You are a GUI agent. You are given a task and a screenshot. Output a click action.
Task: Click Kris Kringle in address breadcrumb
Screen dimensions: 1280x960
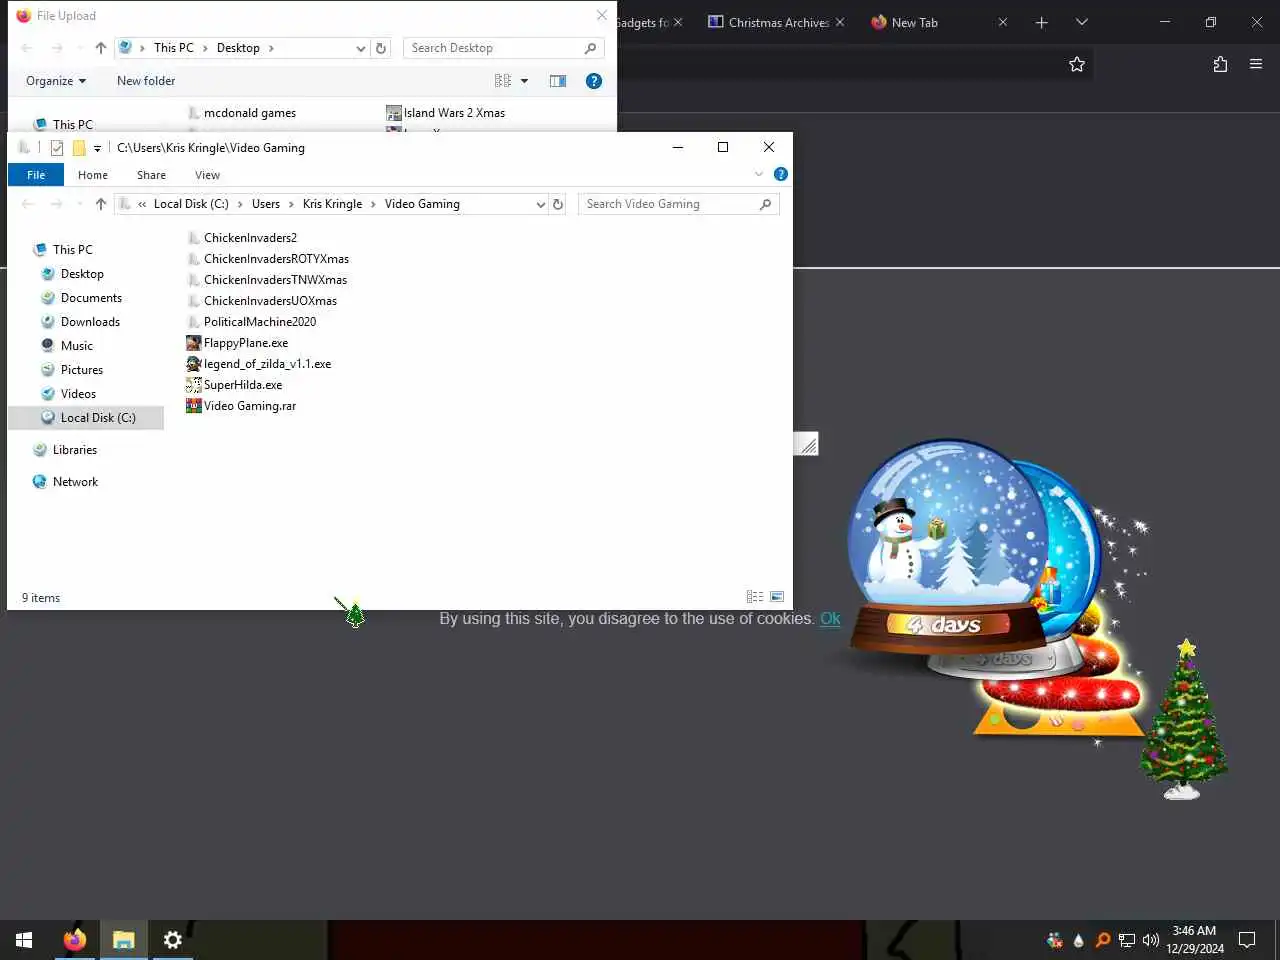click(x=332, y=204)
